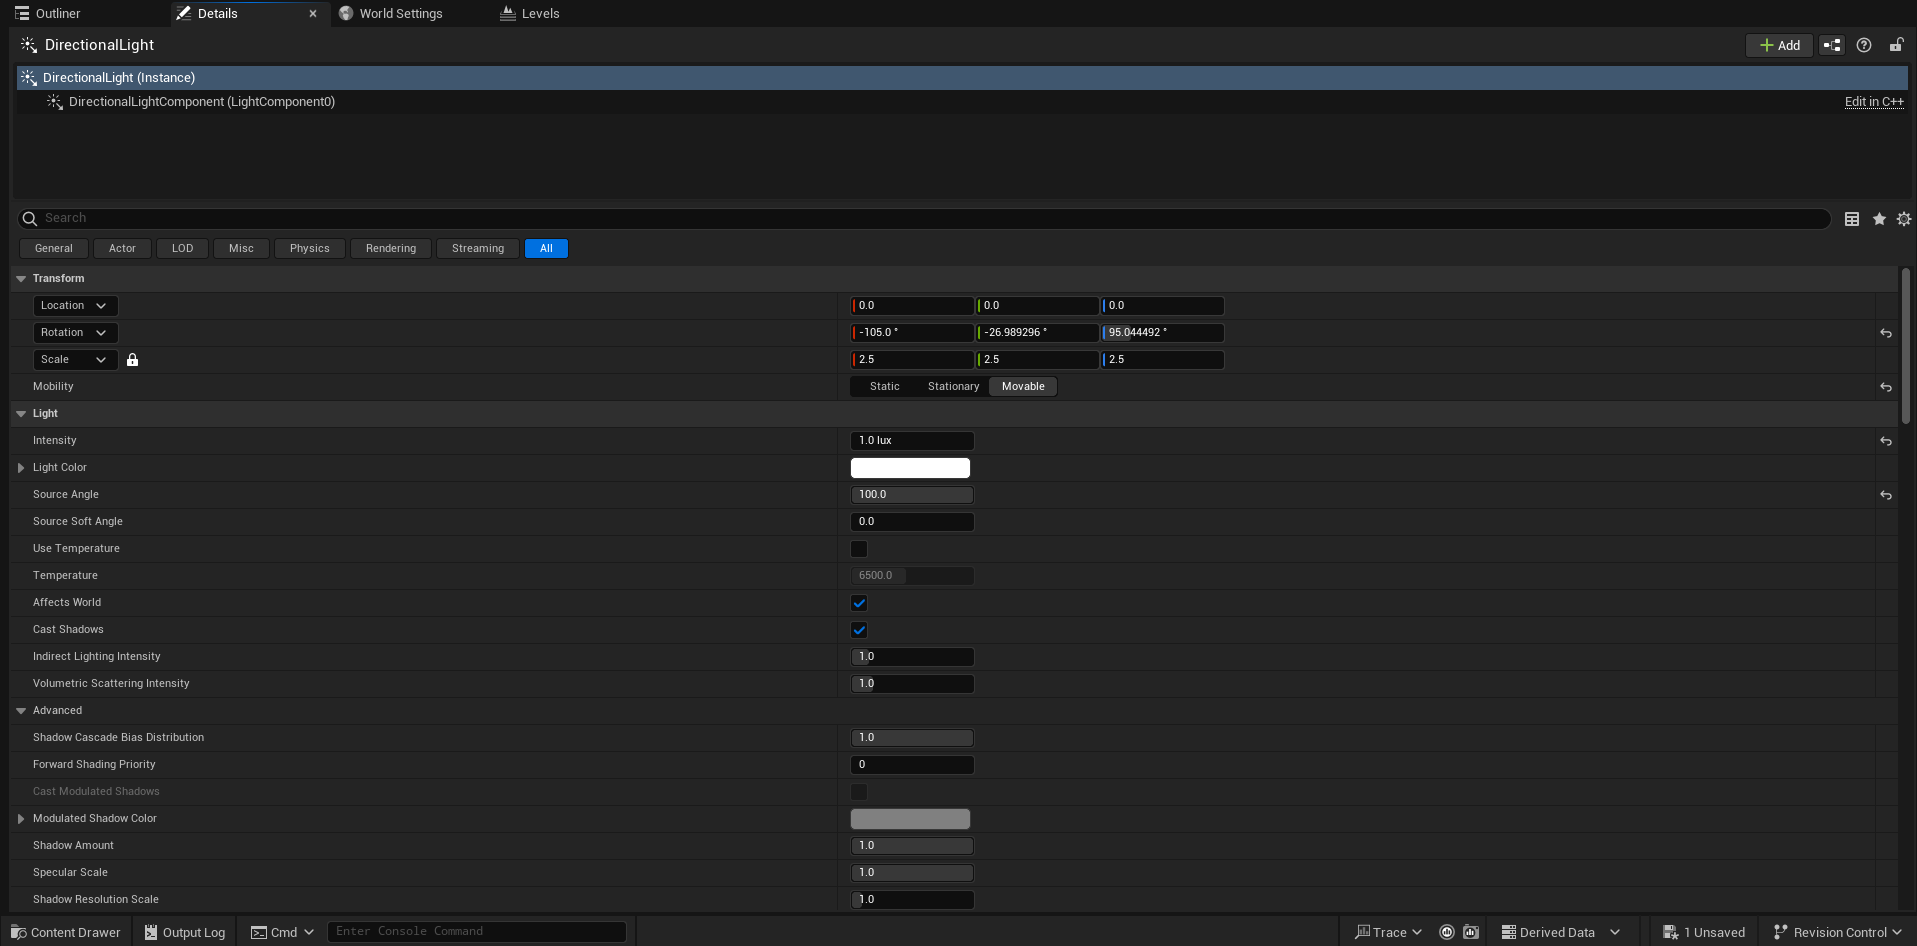This screenshot has height=946, width=1917.
Task: Set Mobility to Static
Action: tap(884, 387)
